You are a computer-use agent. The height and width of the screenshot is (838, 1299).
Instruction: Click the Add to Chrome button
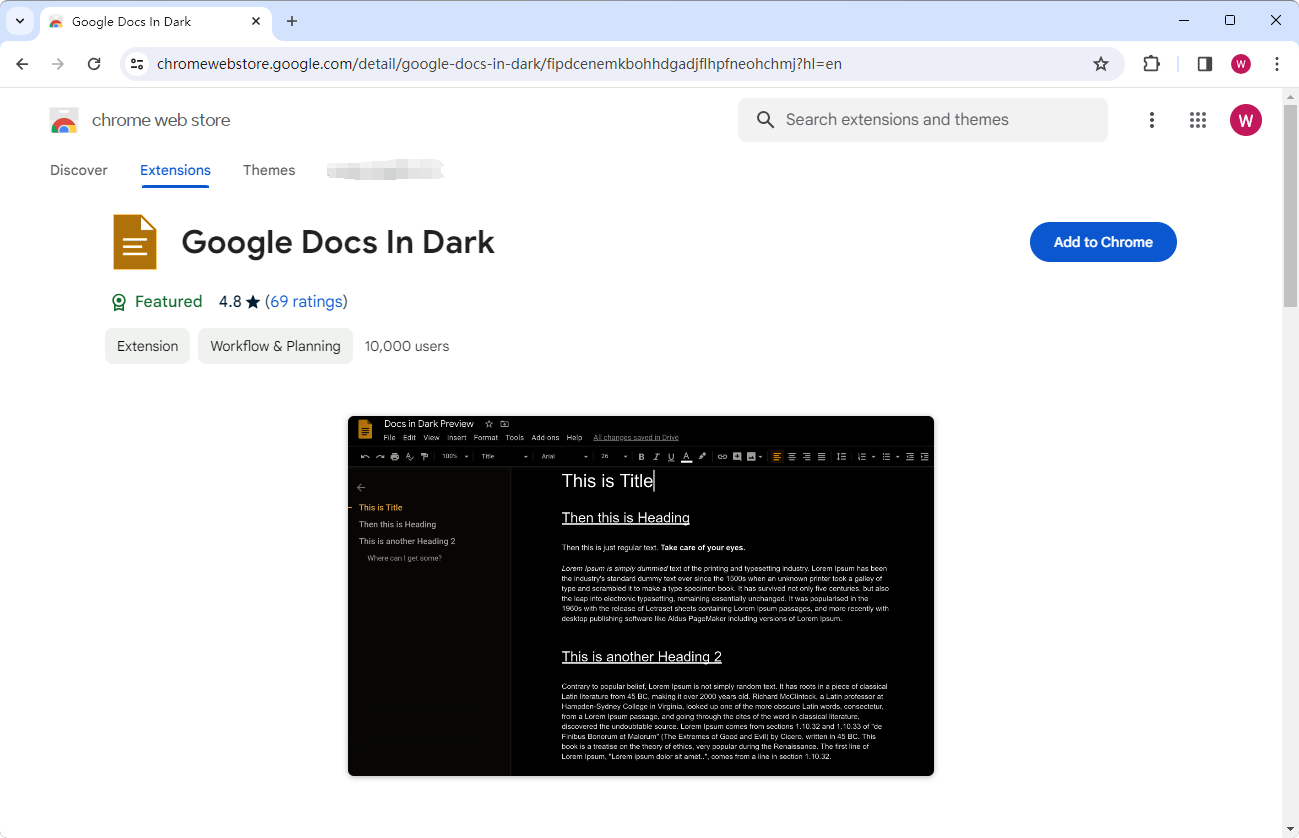point(1103,241)
